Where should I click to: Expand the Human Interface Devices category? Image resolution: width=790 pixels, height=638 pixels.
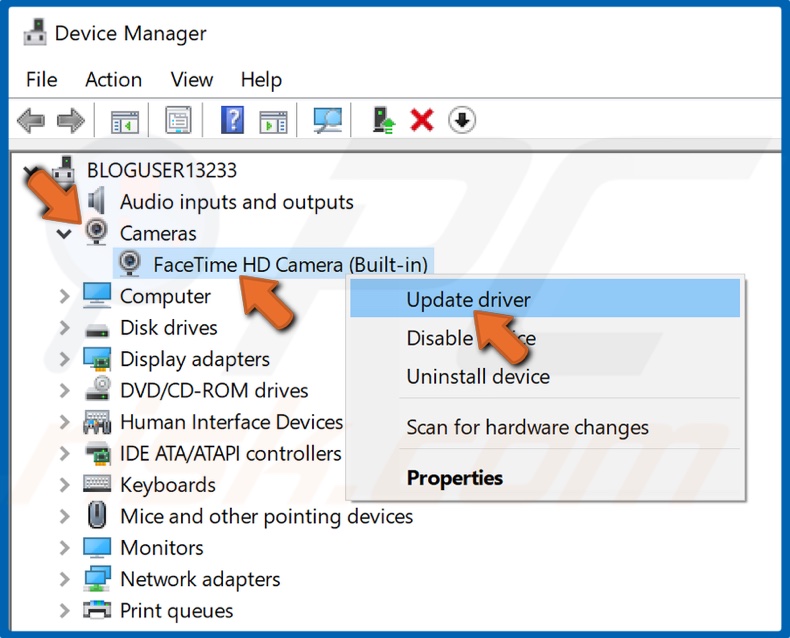[64, 422]
